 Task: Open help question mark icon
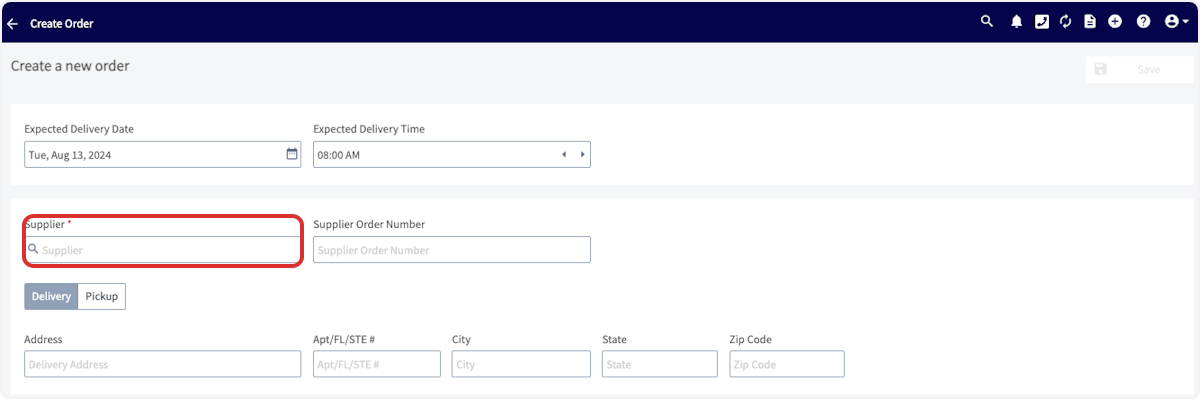[x=1143, y=21]
